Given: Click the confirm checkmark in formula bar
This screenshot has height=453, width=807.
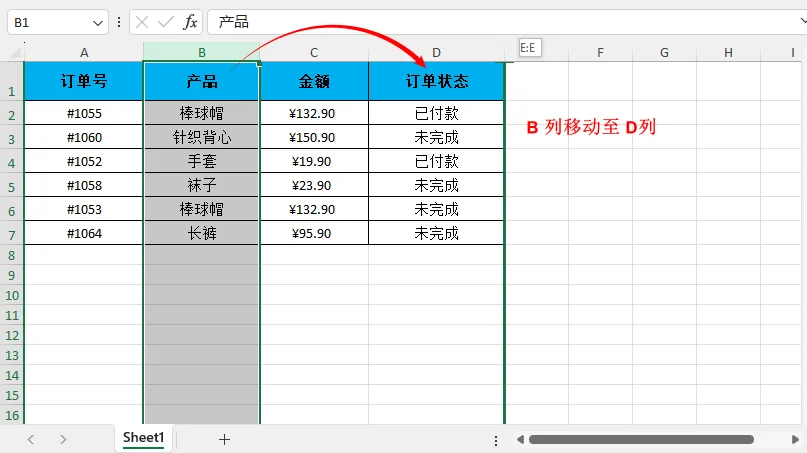Looking at the screenshot, I should (x=166, y=22).
